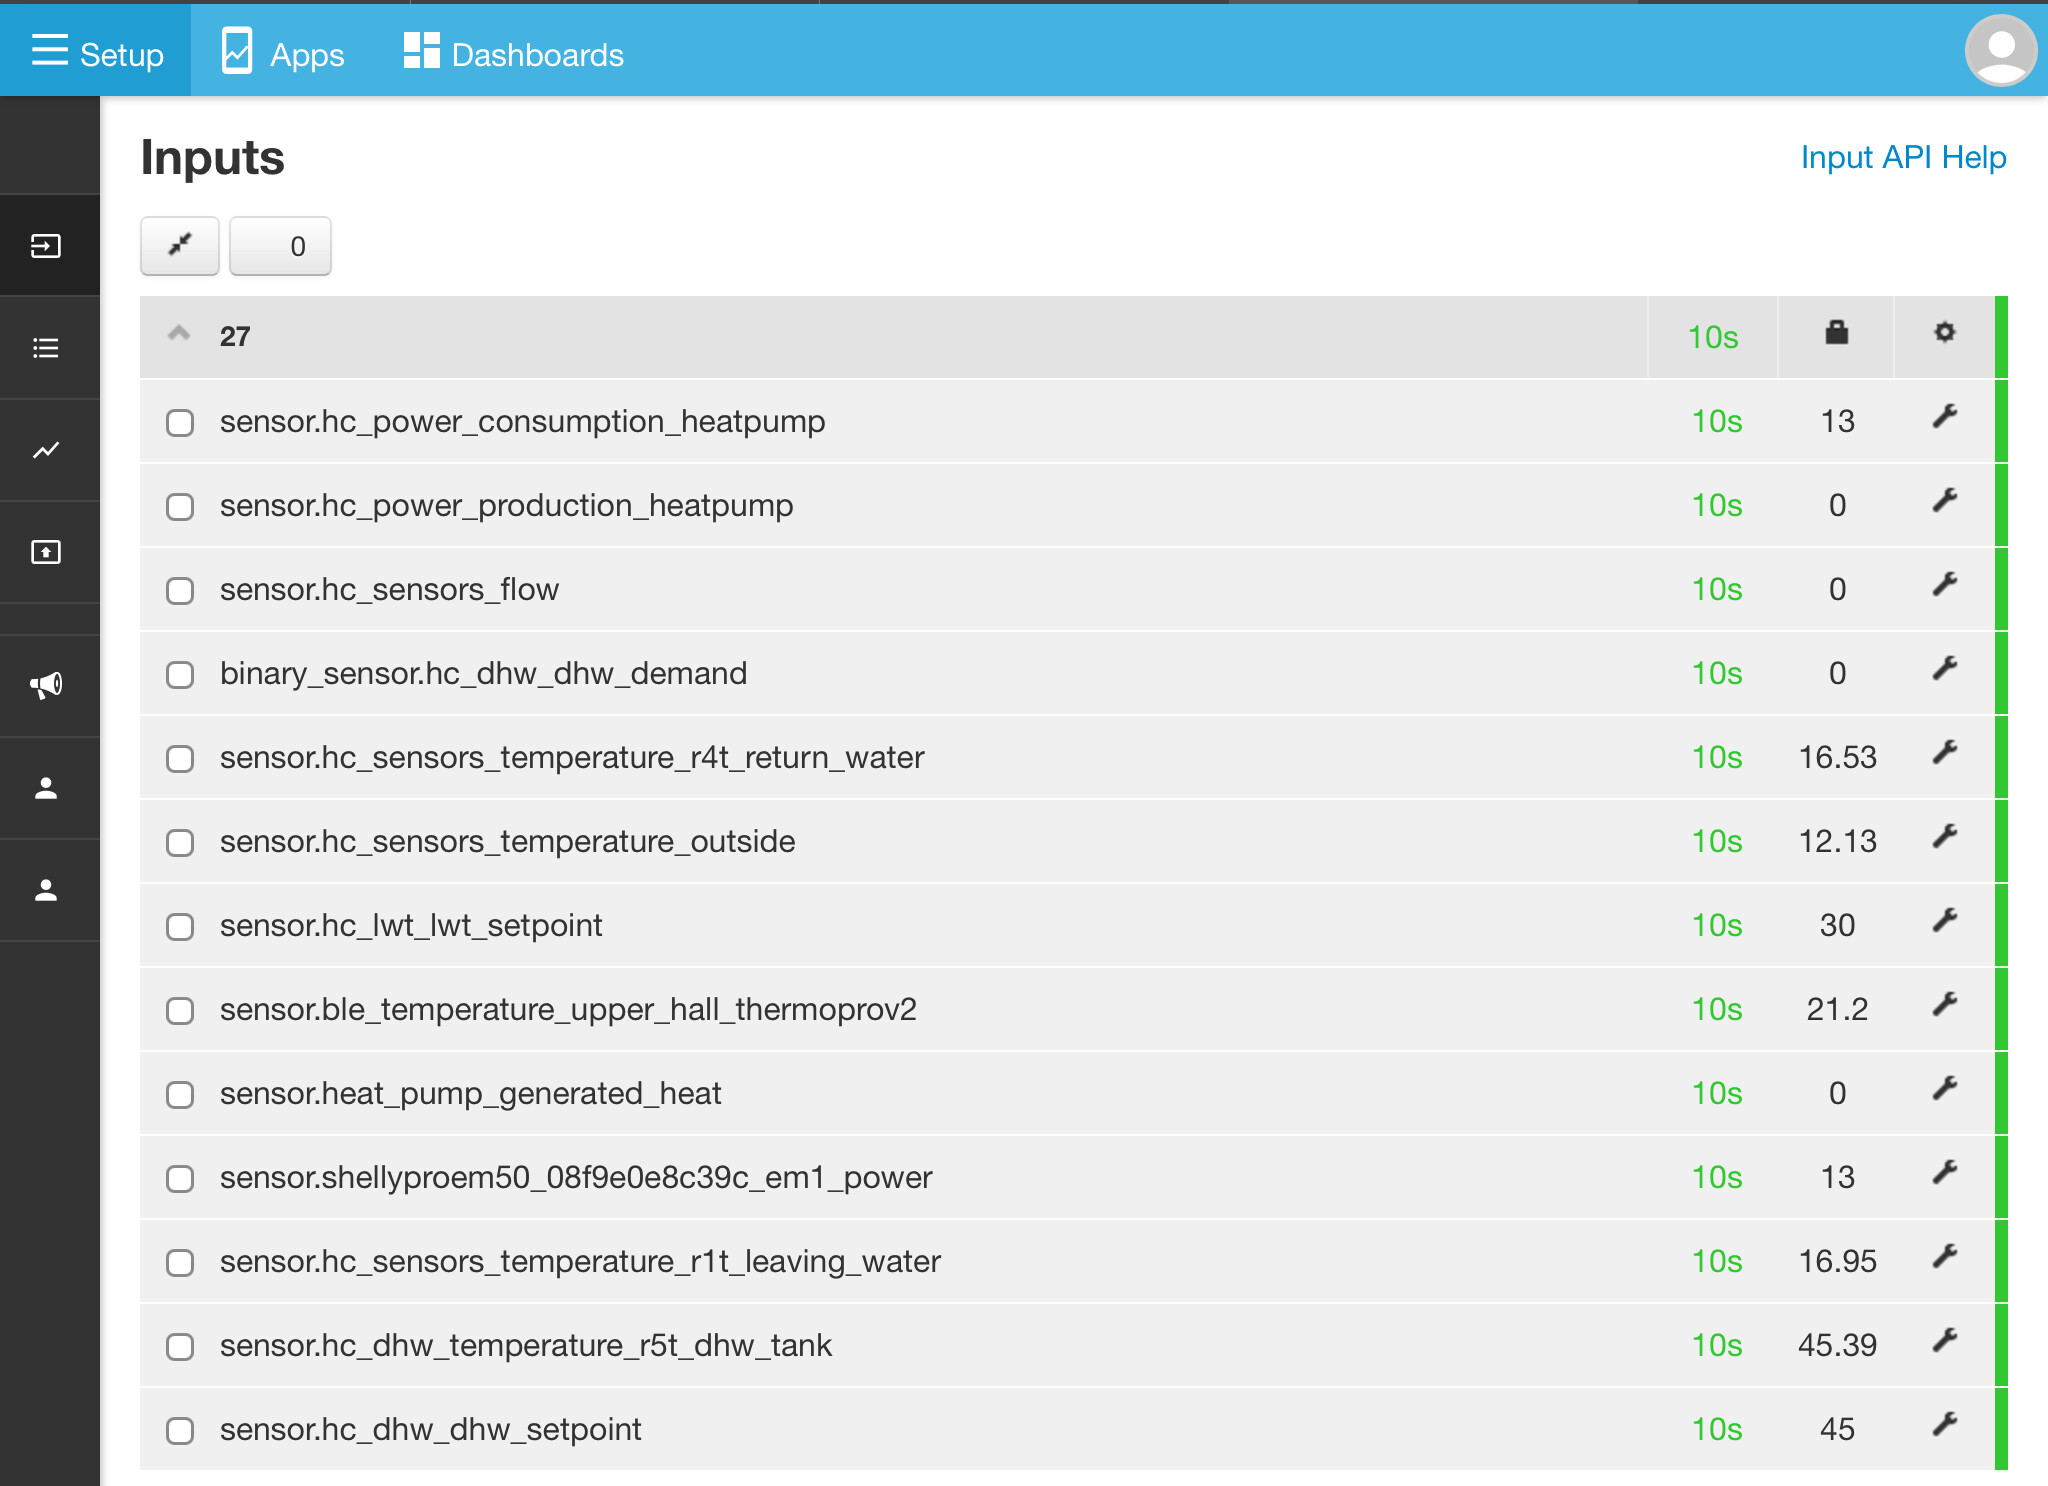Image resolution: width=2048 pixels, height=1486 pixels.
Task: Open the Apps menu
Action: [283, 53]
